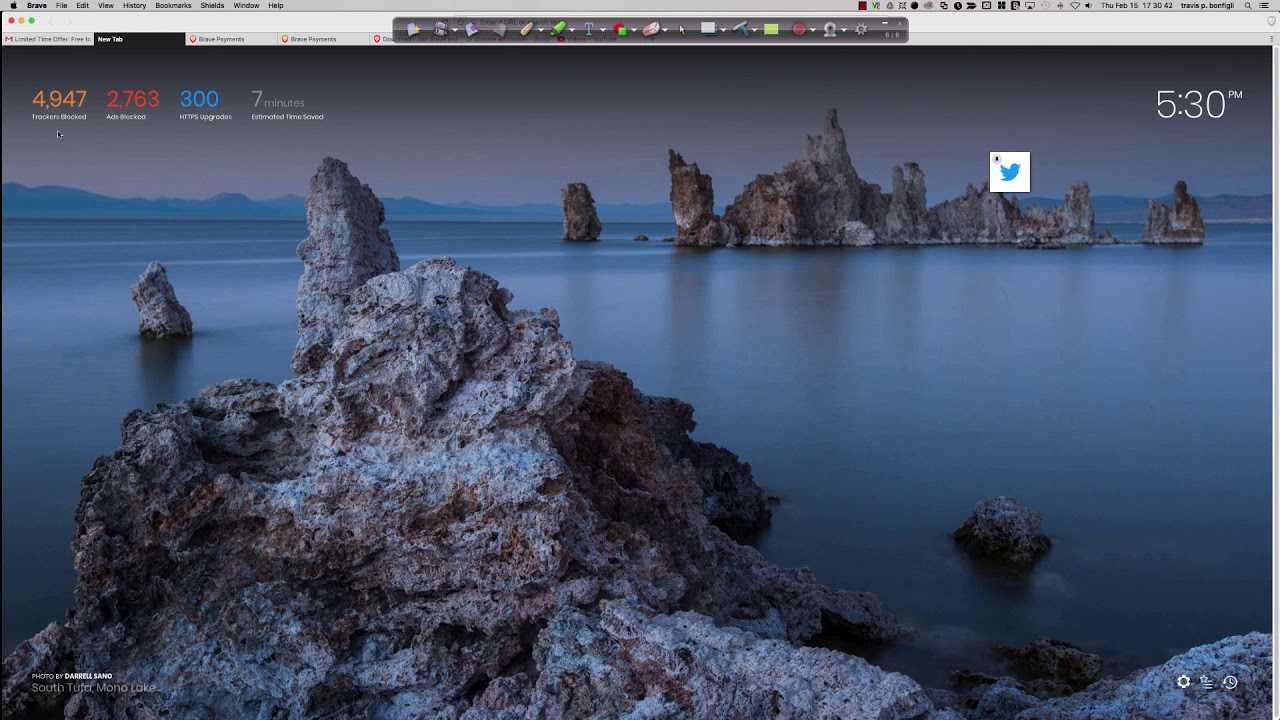
Task: Pick the green color swatch in annotation toolbar
Action: click(x=771, y=30)
